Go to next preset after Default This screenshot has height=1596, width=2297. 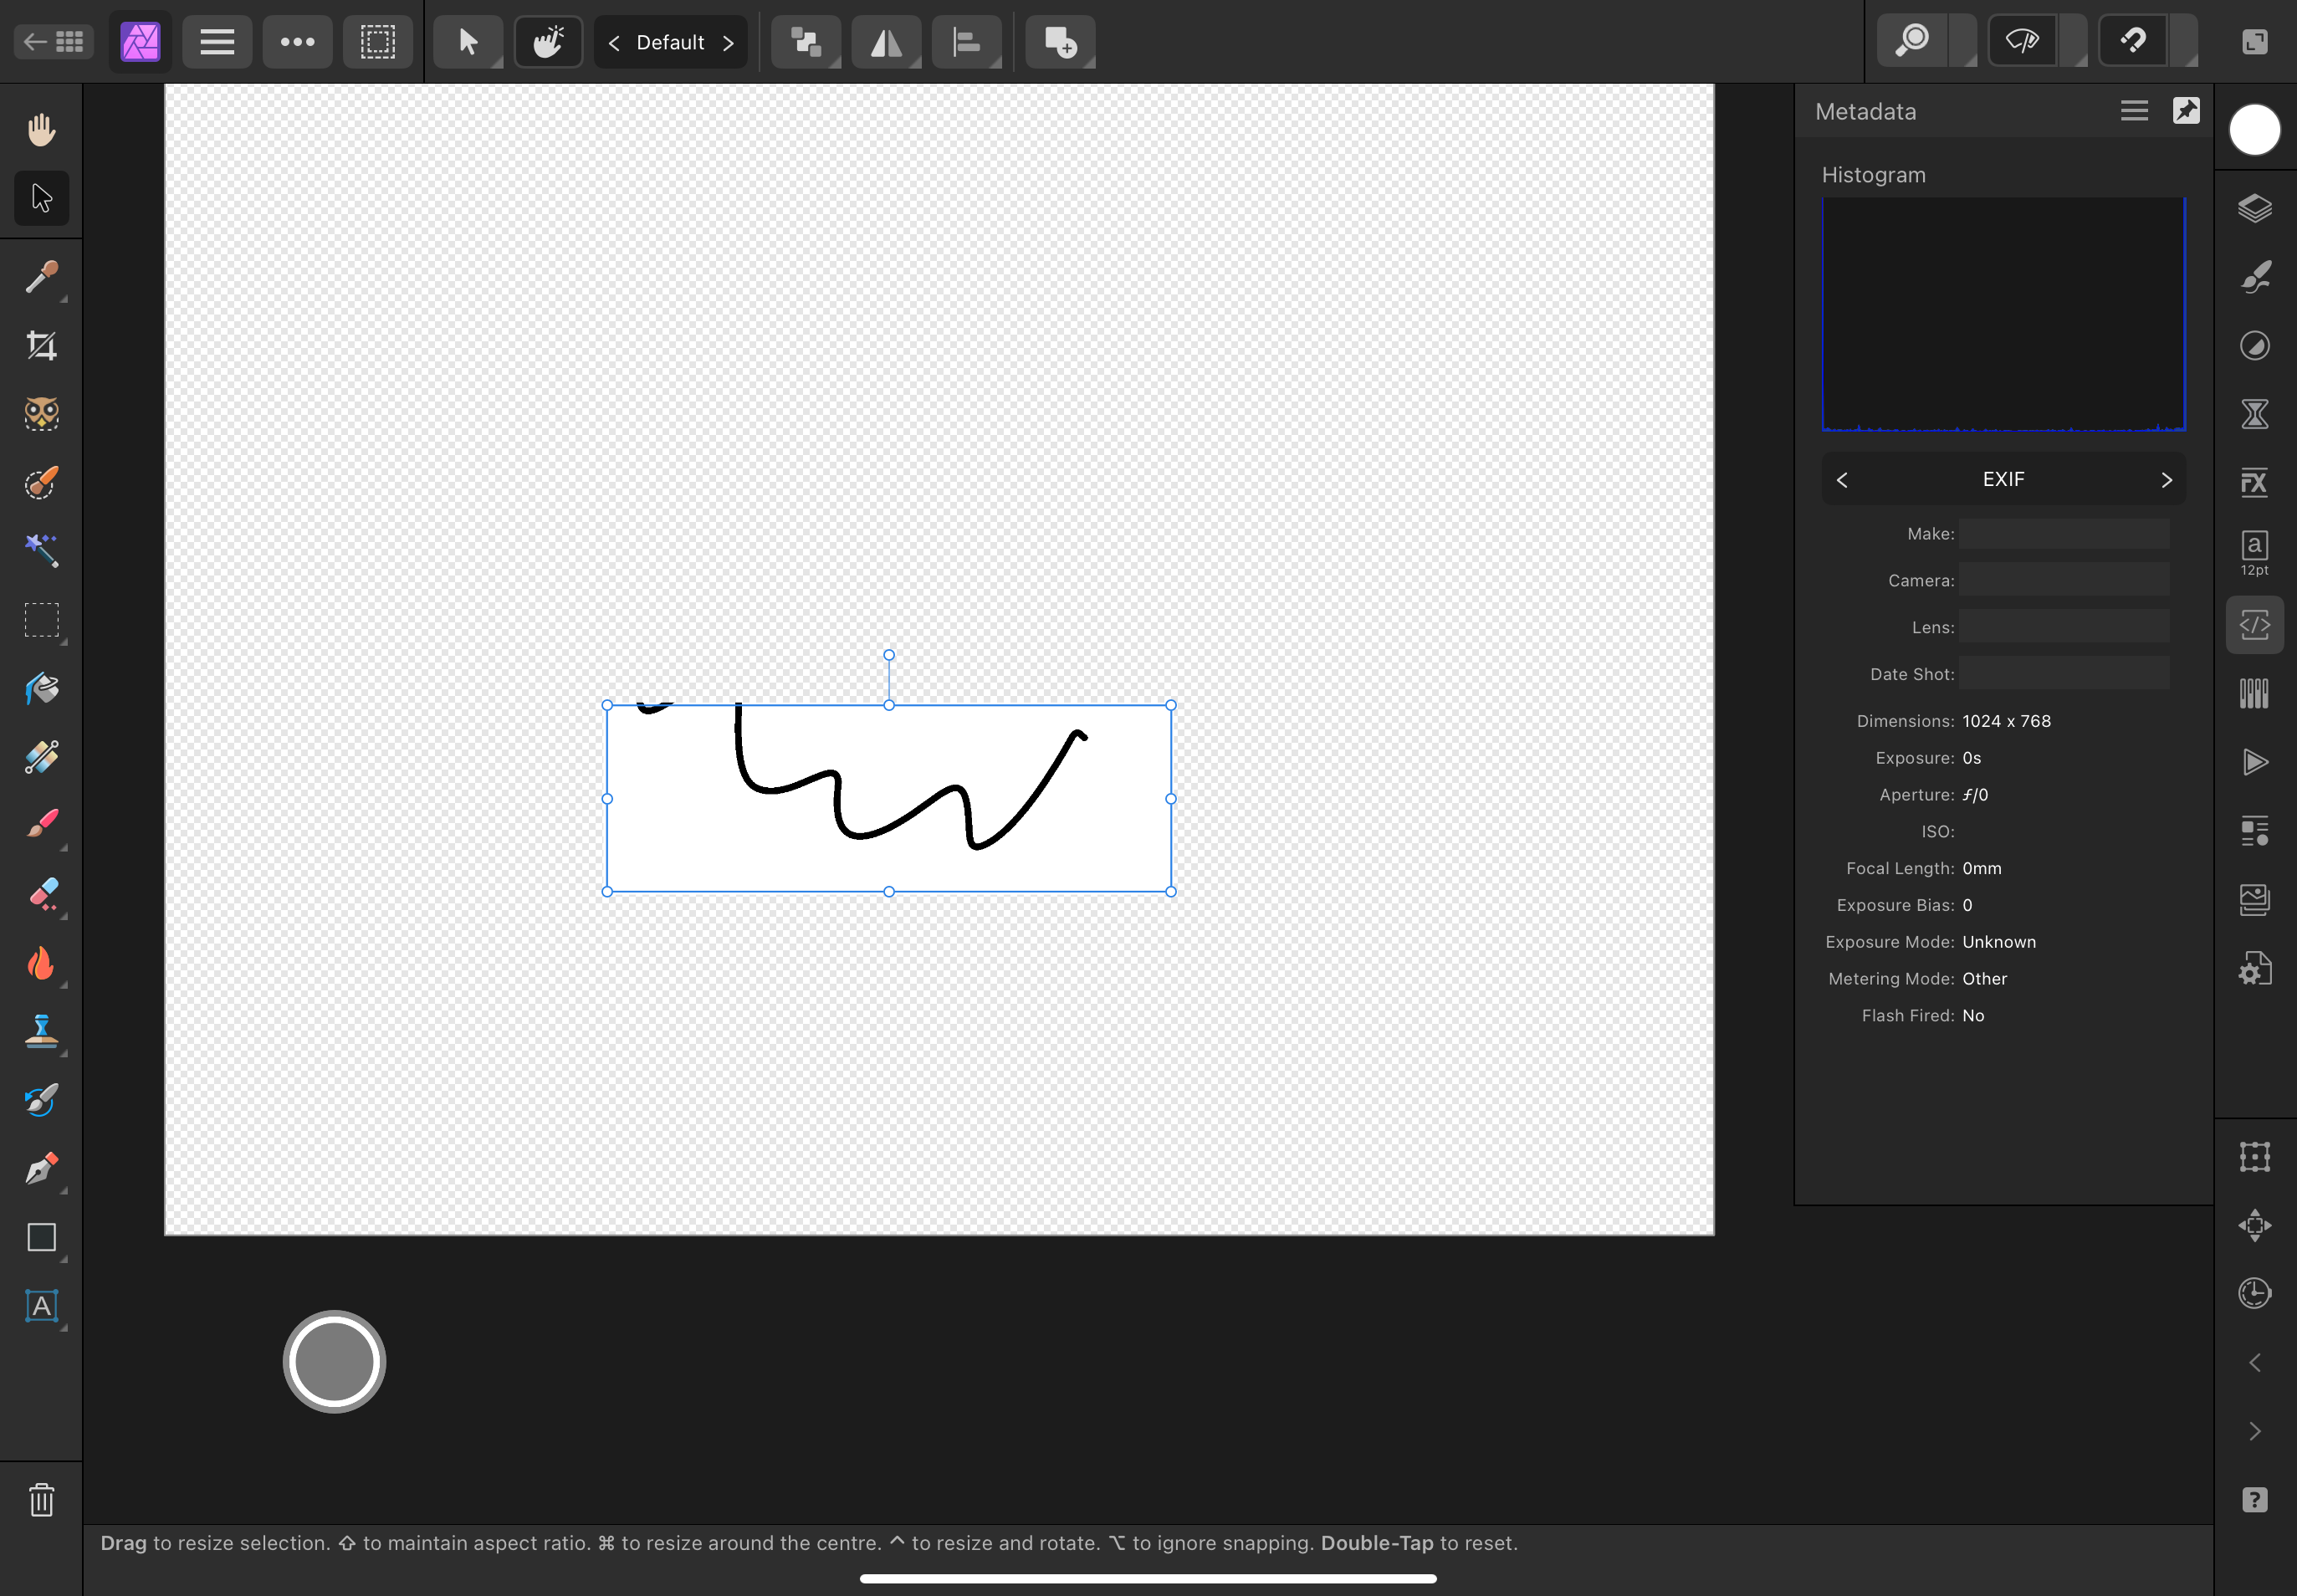(728, 42)
